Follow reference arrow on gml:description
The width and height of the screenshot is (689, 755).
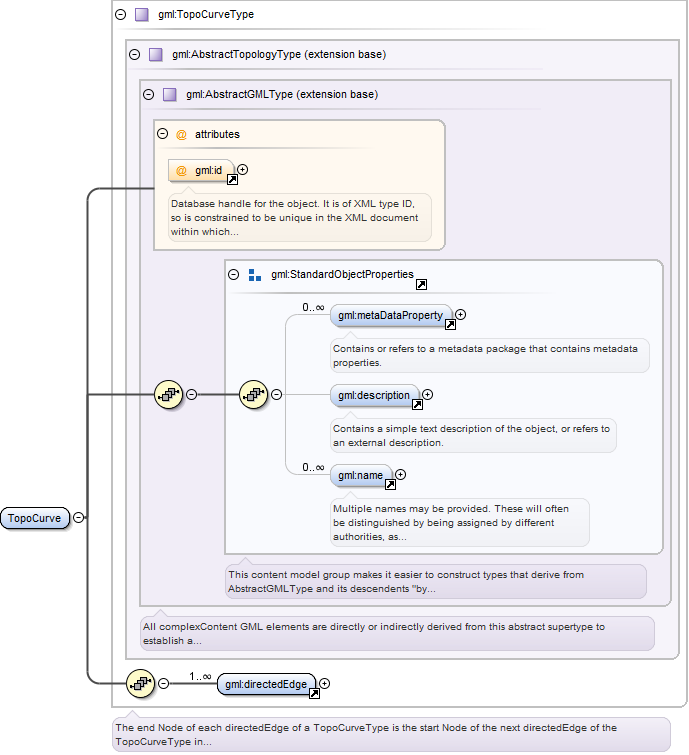pos(417,404)
